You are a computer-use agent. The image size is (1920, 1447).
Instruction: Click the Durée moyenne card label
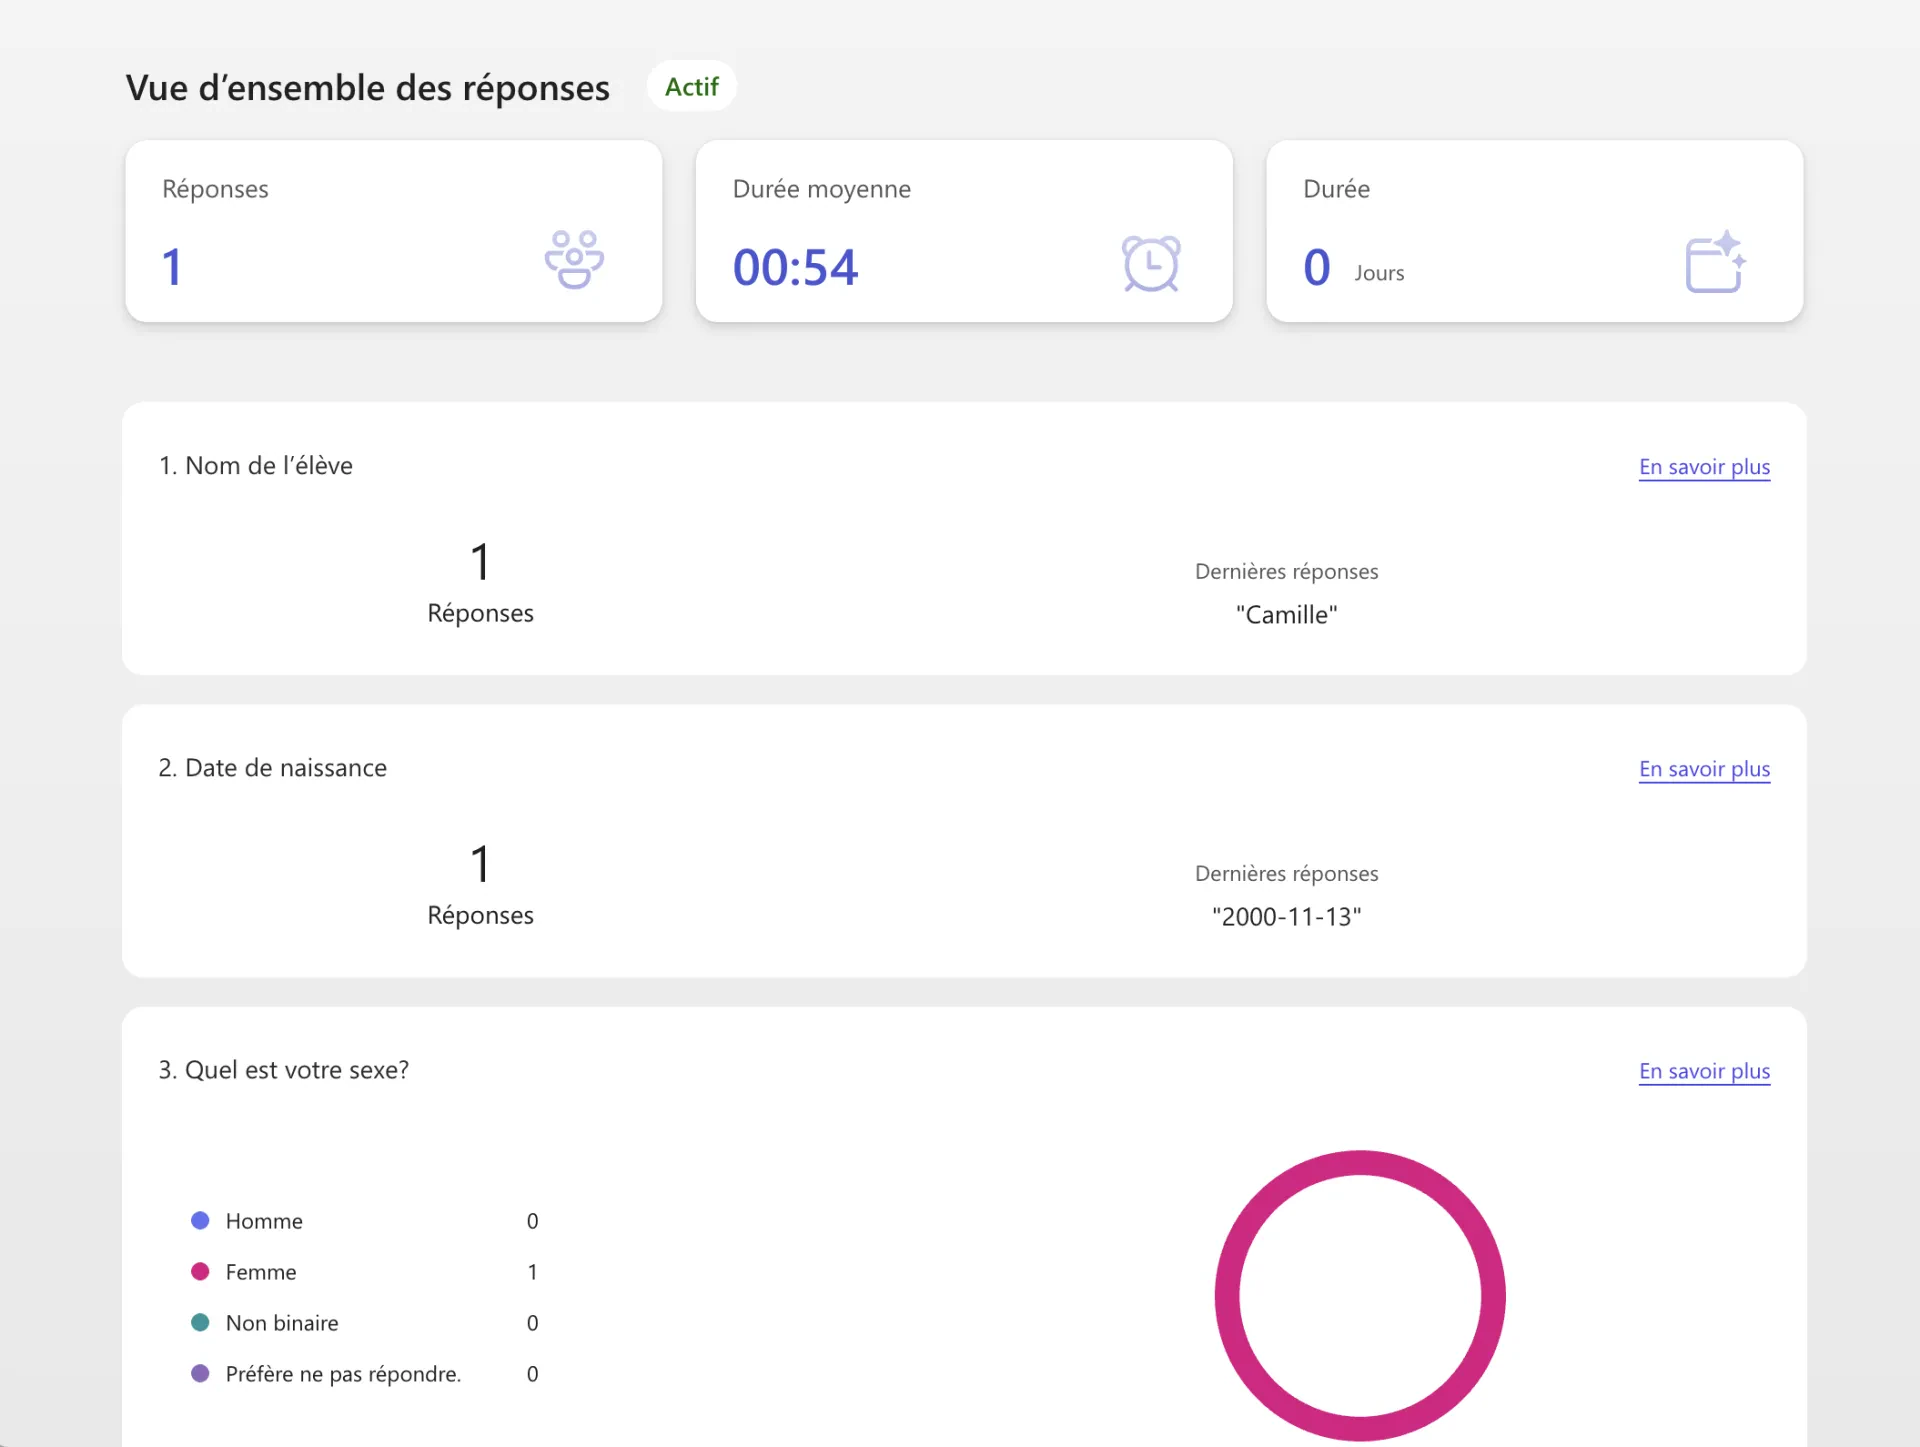[x=821, y=189]
